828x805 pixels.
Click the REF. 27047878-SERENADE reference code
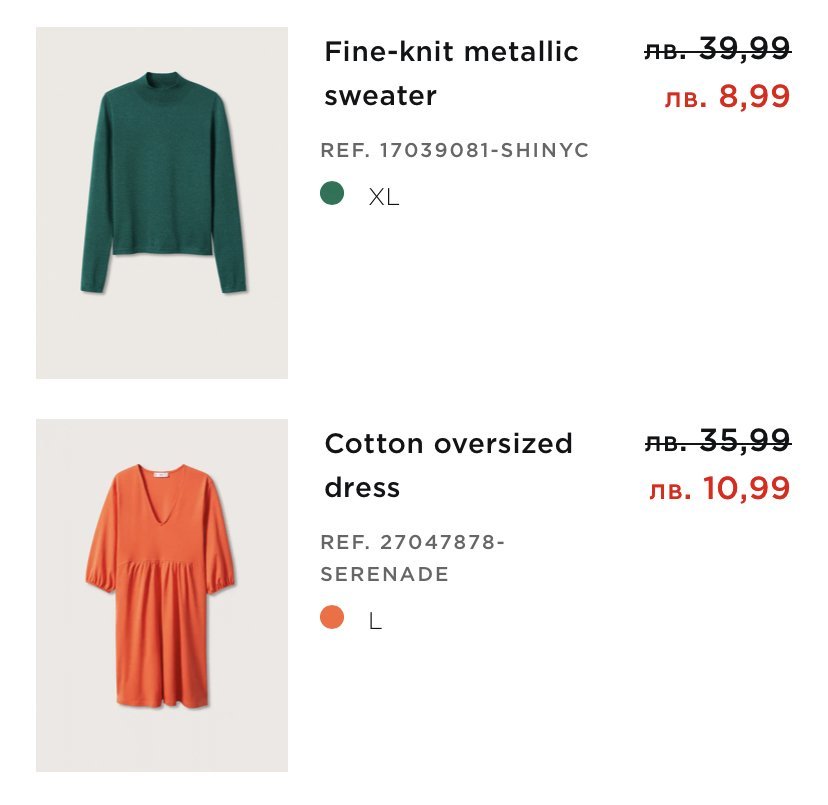(413, 558)
